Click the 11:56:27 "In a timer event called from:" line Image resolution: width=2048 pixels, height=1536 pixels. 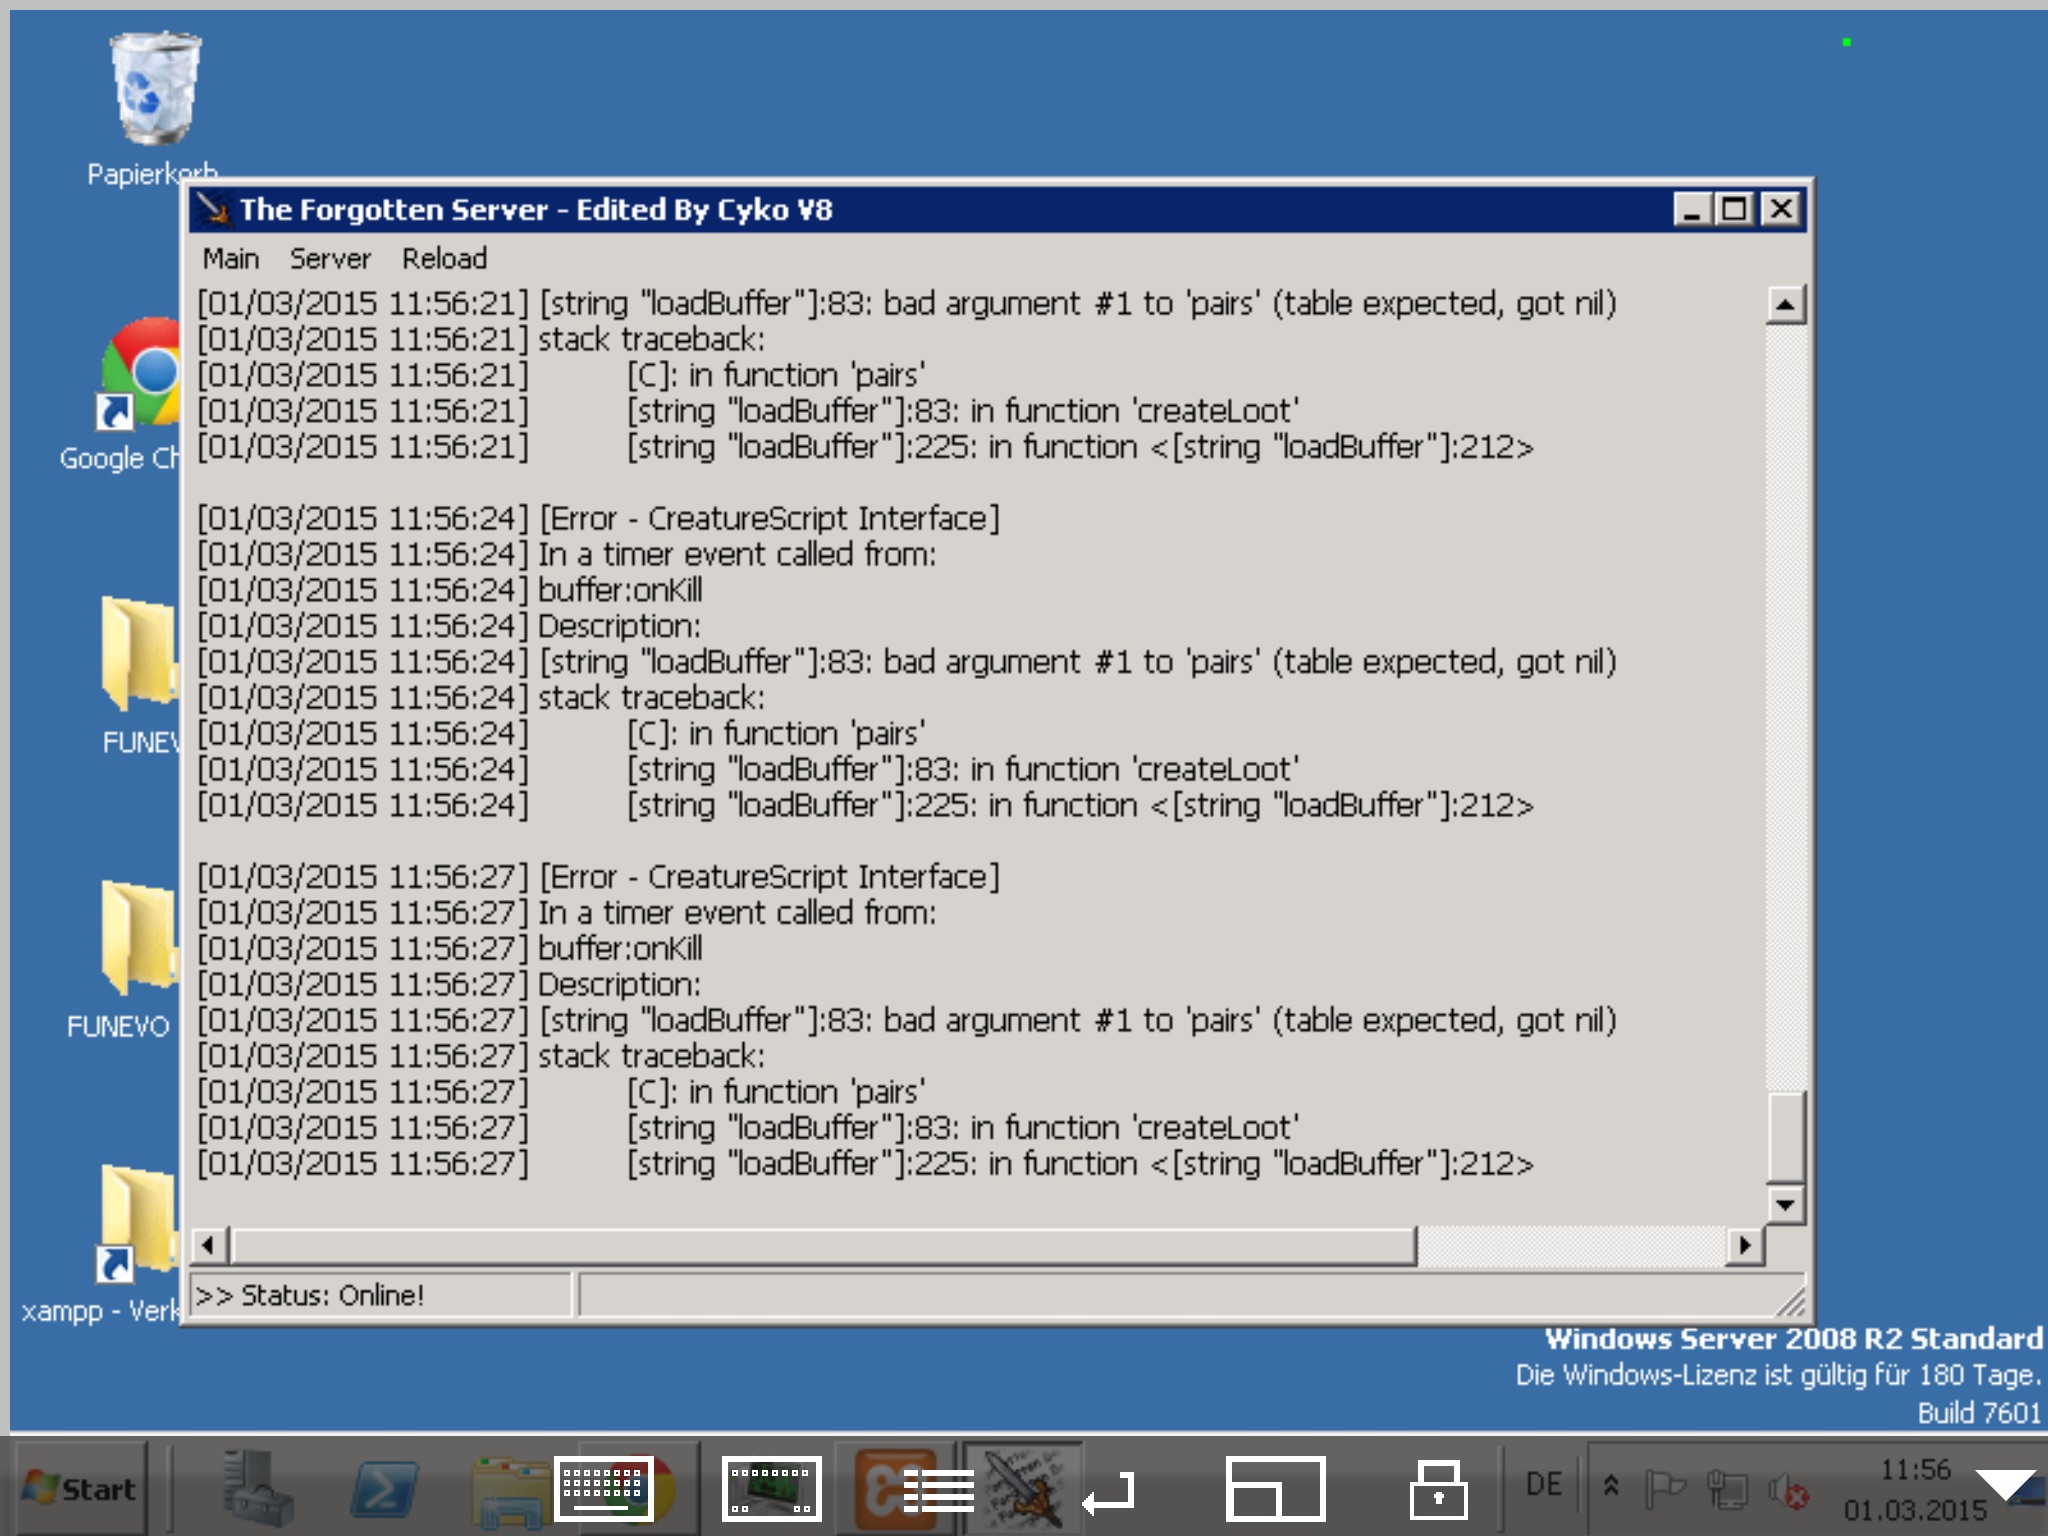pyautogui.click(x=566, y=913)
